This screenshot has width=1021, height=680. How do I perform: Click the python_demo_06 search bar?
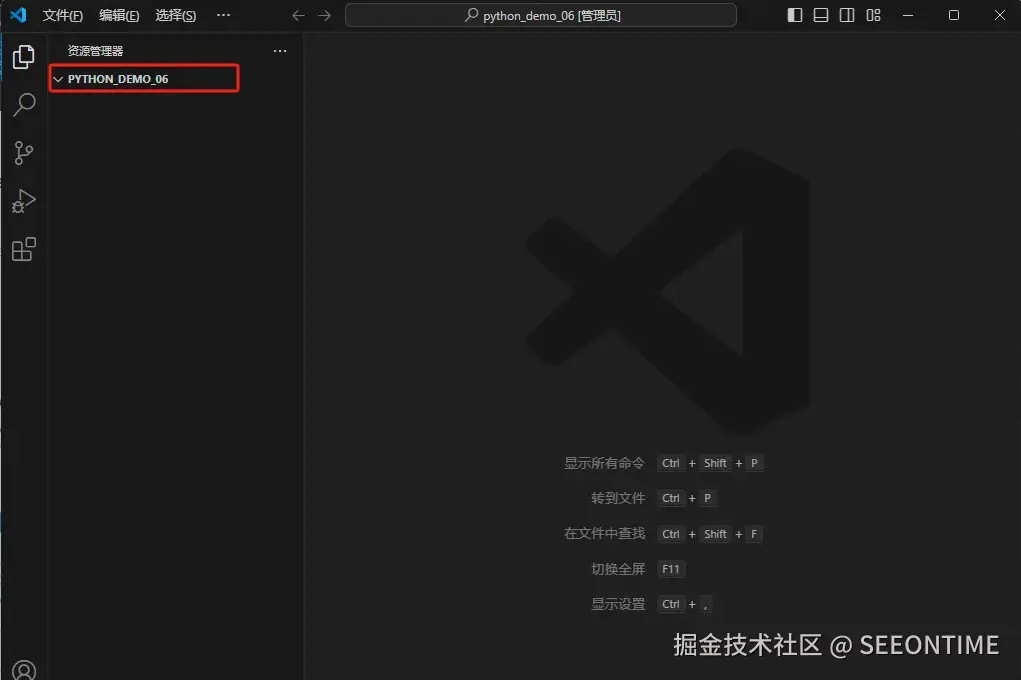coord(540,15)
